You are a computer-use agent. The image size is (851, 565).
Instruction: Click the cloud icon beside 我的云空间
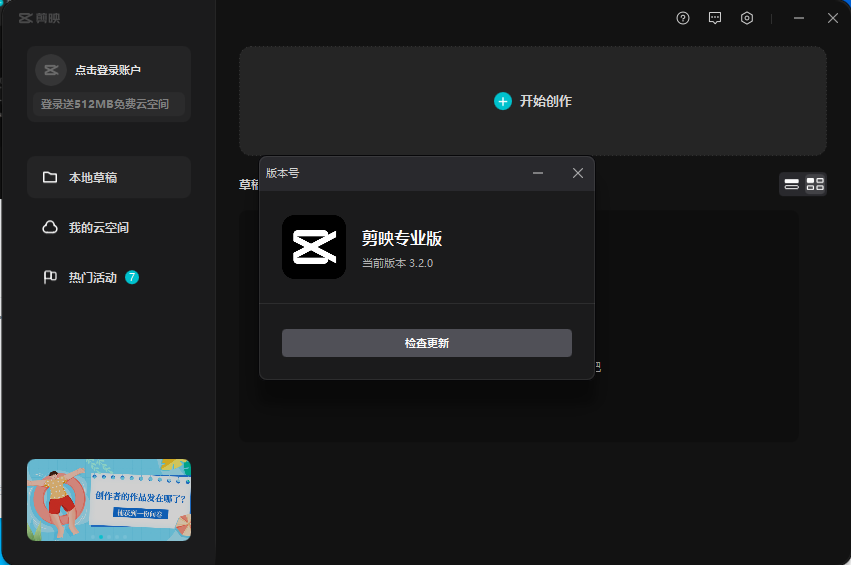point(50,227)
